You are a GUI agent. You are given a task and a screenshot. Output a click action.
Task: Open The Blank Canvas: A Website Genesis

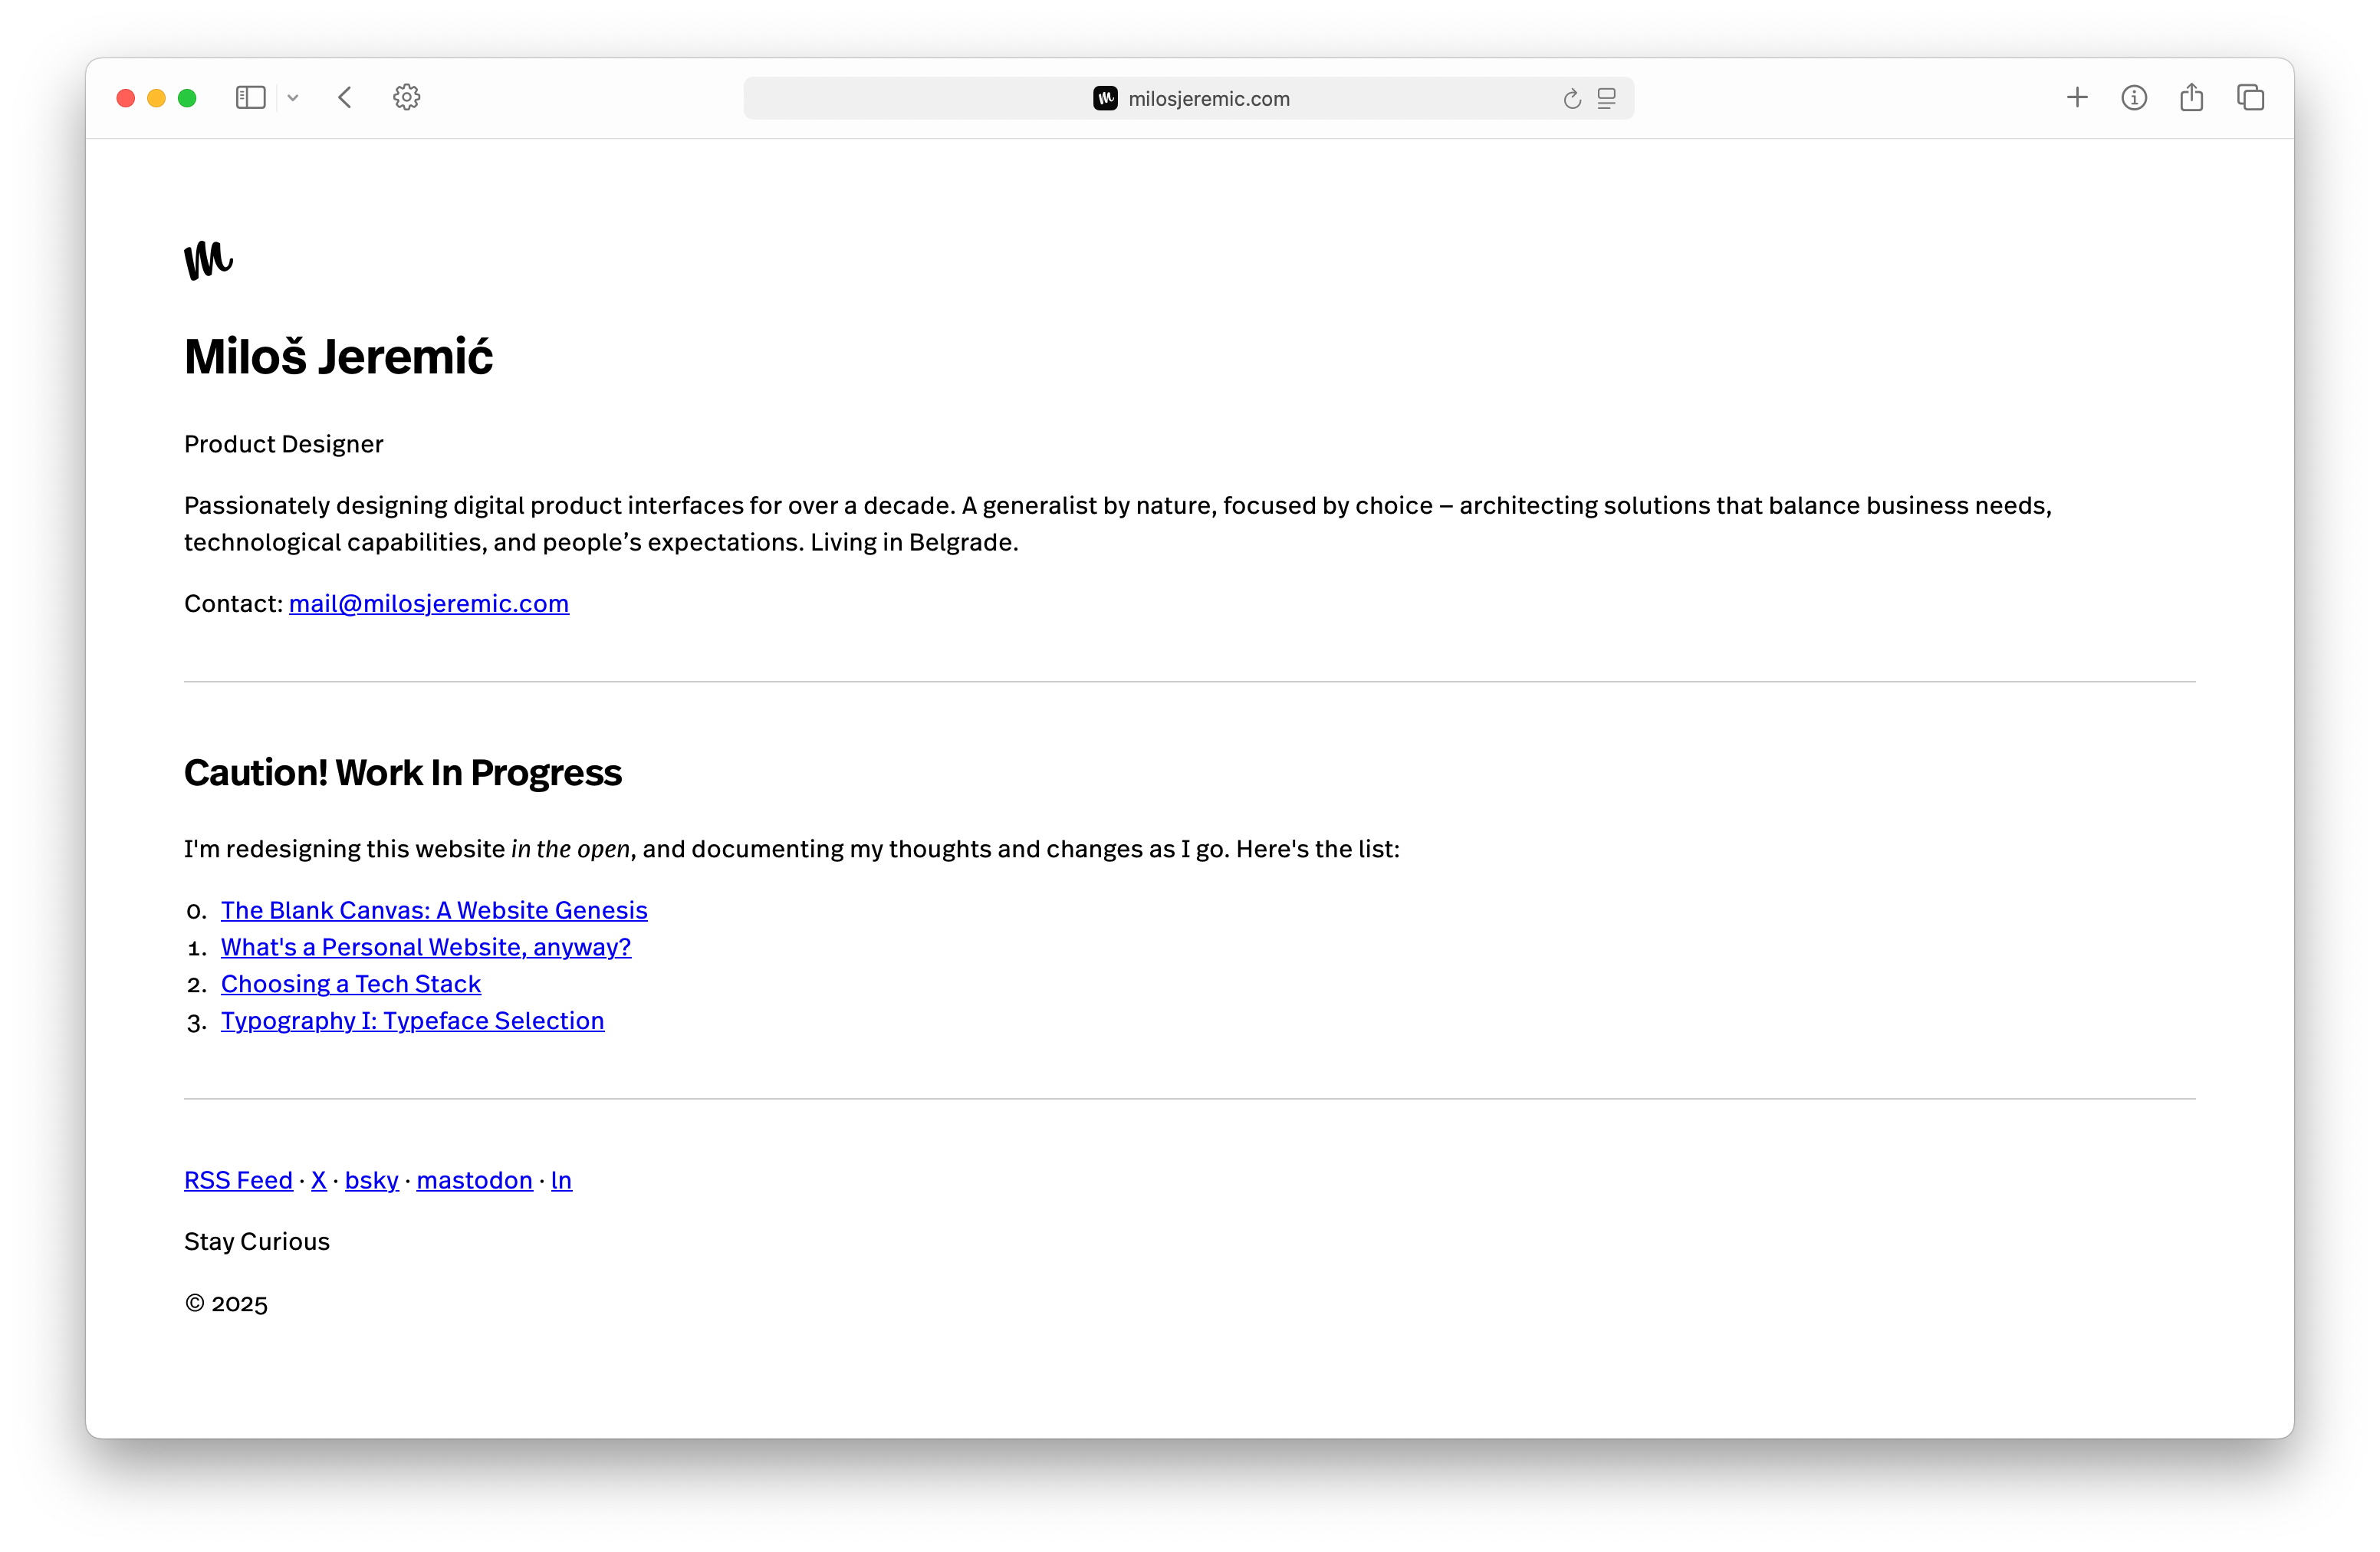(x=434, y=911)
